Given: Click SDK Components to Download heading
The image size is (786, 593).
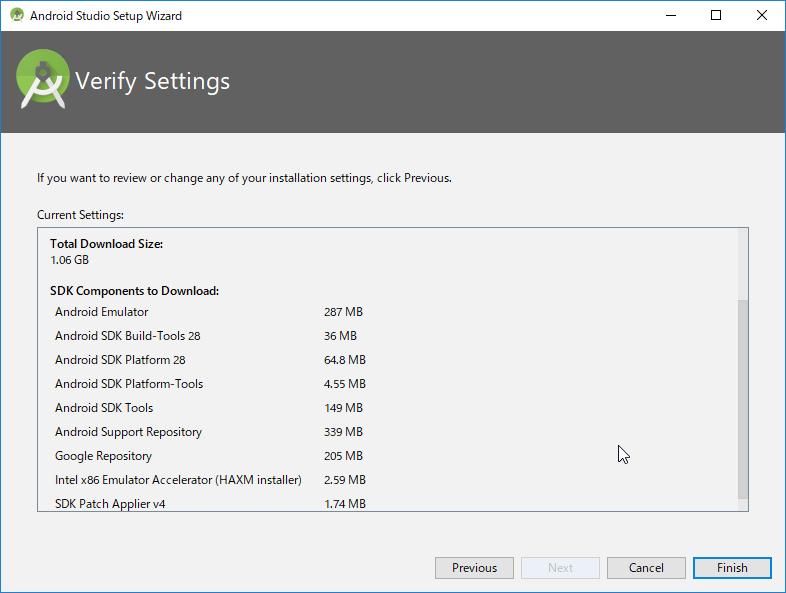Looking at the screenshot, I should [134, 291].
